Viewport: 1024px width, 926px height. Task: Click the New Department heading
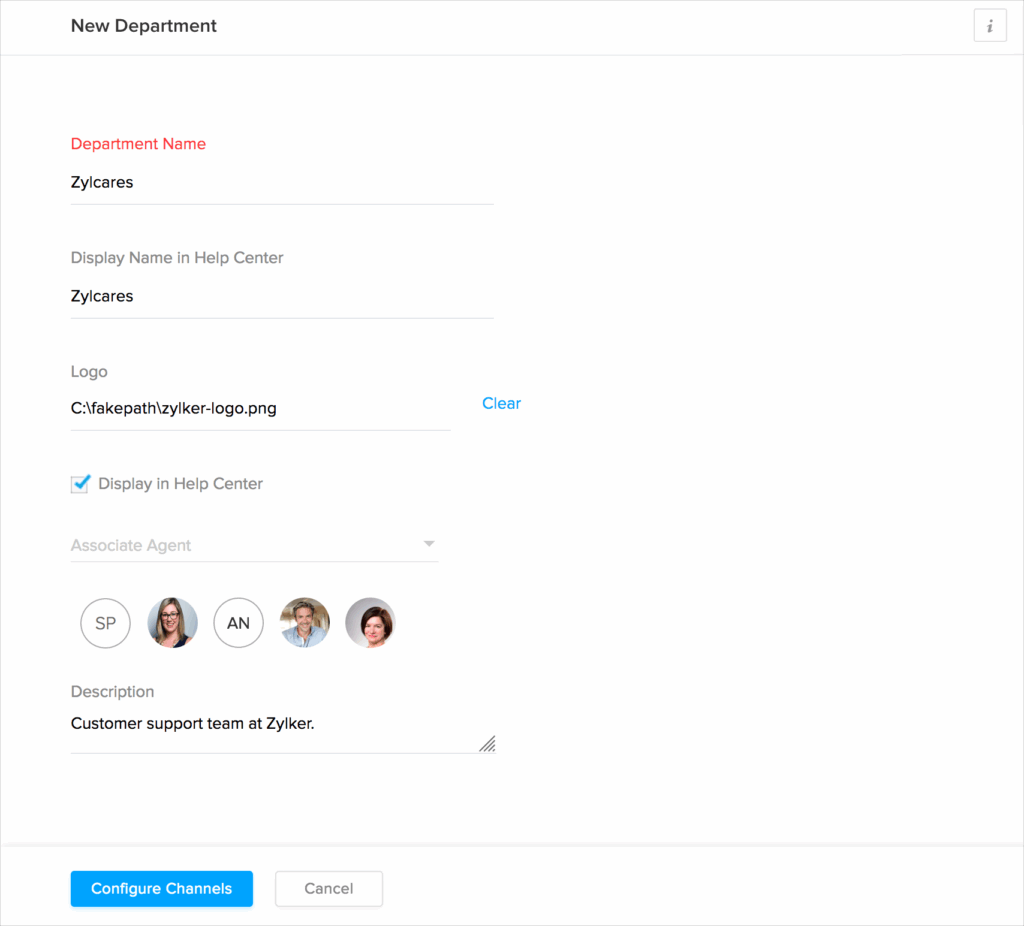click(x=144, y=26)
